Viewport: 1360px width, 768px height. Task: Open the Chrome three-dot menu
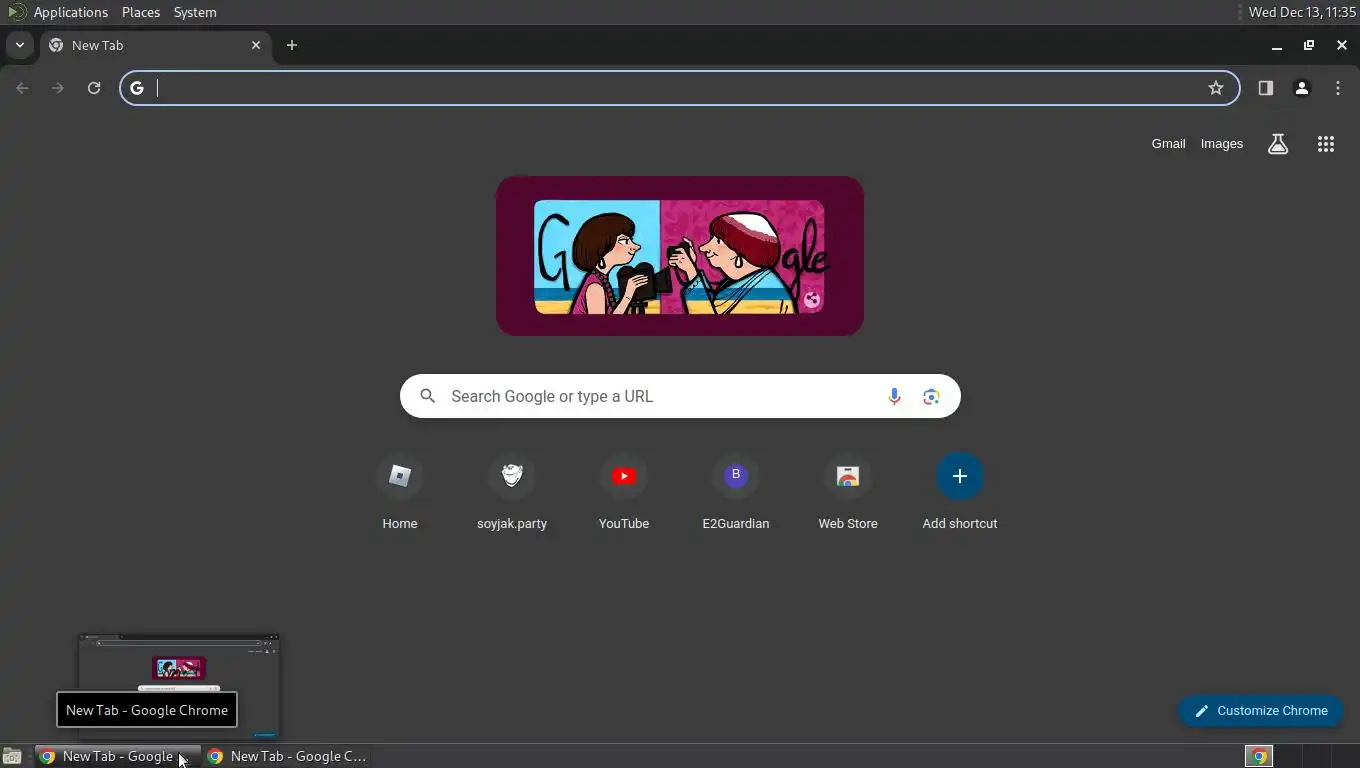[1338, 88]
